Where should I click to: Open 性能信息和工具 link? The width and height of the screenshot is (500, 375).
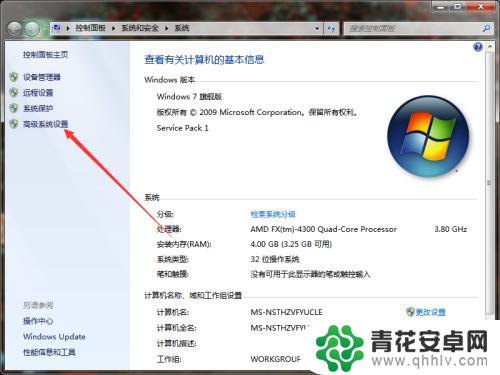pos(49,352)
